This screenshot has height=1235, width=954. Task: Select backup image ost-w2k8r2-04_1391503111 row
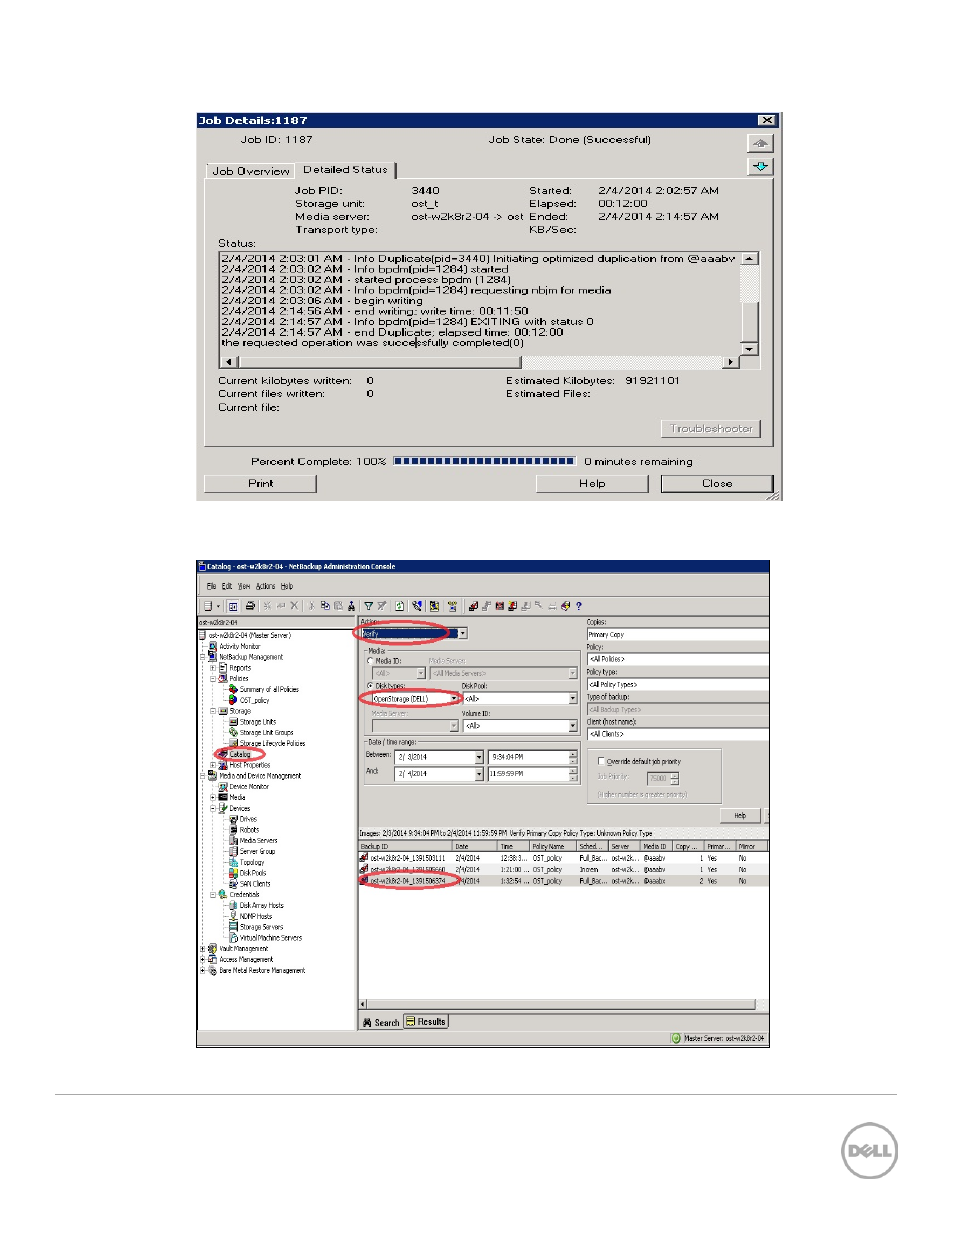click(564, 858)
